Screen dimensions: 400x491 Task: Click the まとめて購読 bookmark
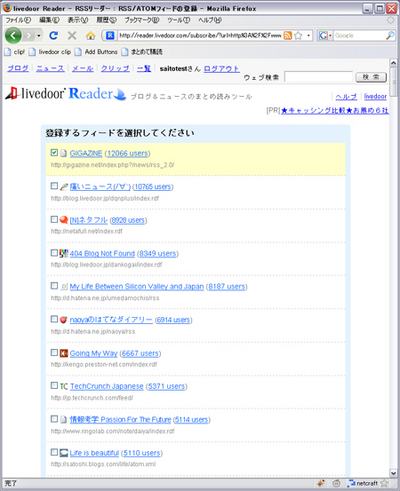click(x=142, y=52)
